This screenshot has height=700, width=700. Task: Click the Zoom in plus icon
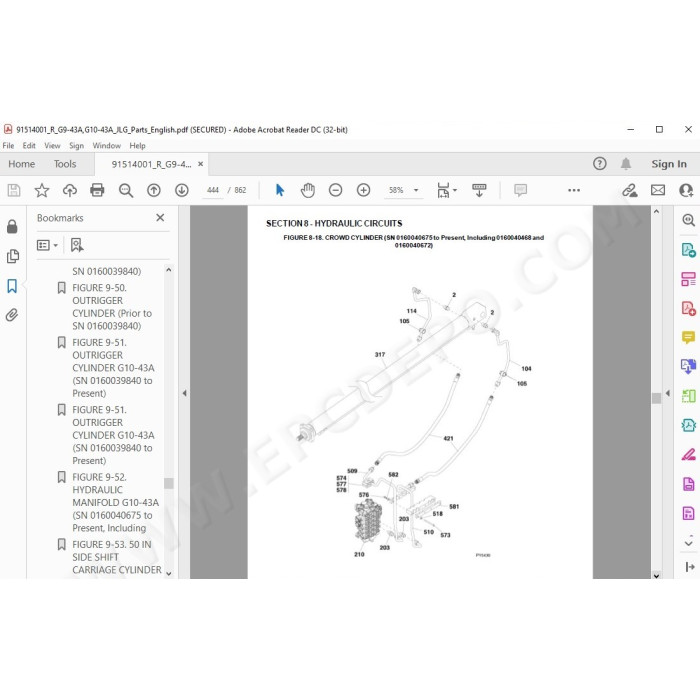click(363, 190)
